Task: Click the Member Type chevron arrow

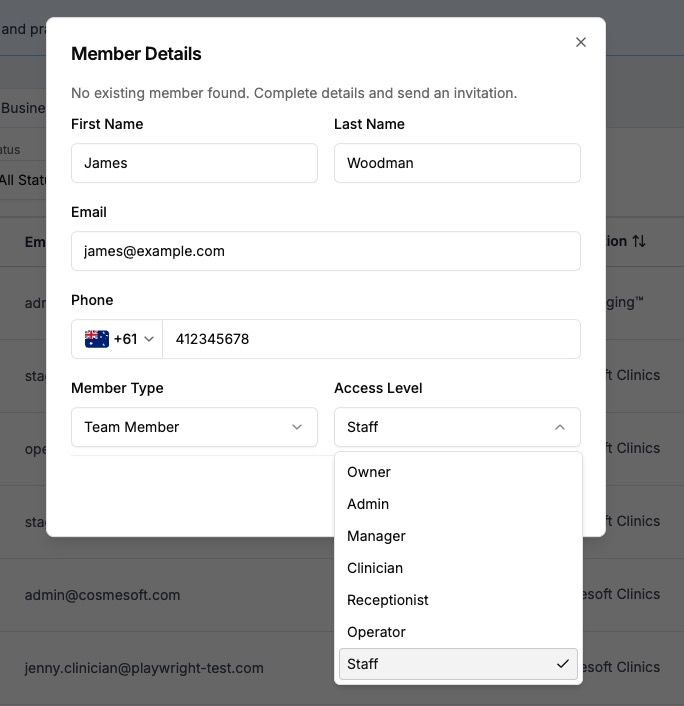Action: [297, 427]
